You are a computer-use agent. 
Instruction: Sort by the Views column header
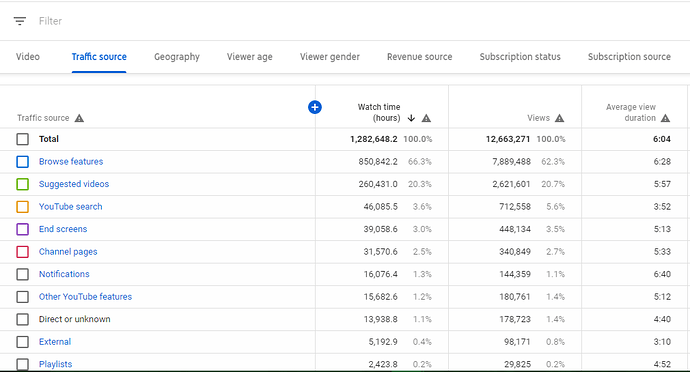coord(539,118)
